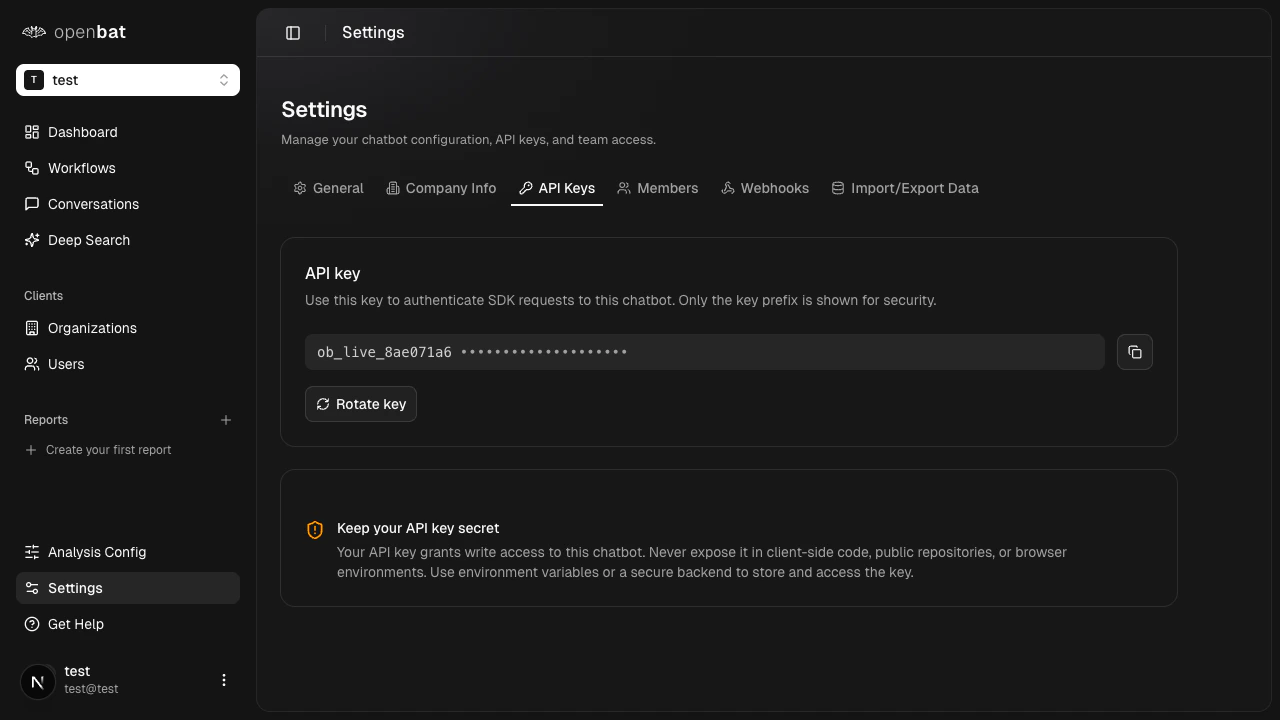Open the Workflows section
Image resolution: width=1280 pixels, height=720 pixels.
(x=81, y=168)
